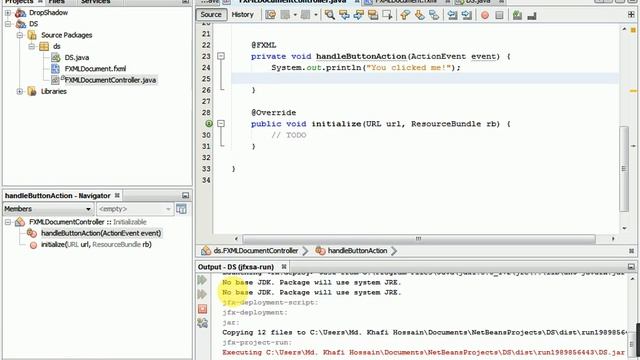Image resolution: width=640 pixels, height=360 pixels.
Task: Click Source Packages folder icon
Action: point(32,35)
